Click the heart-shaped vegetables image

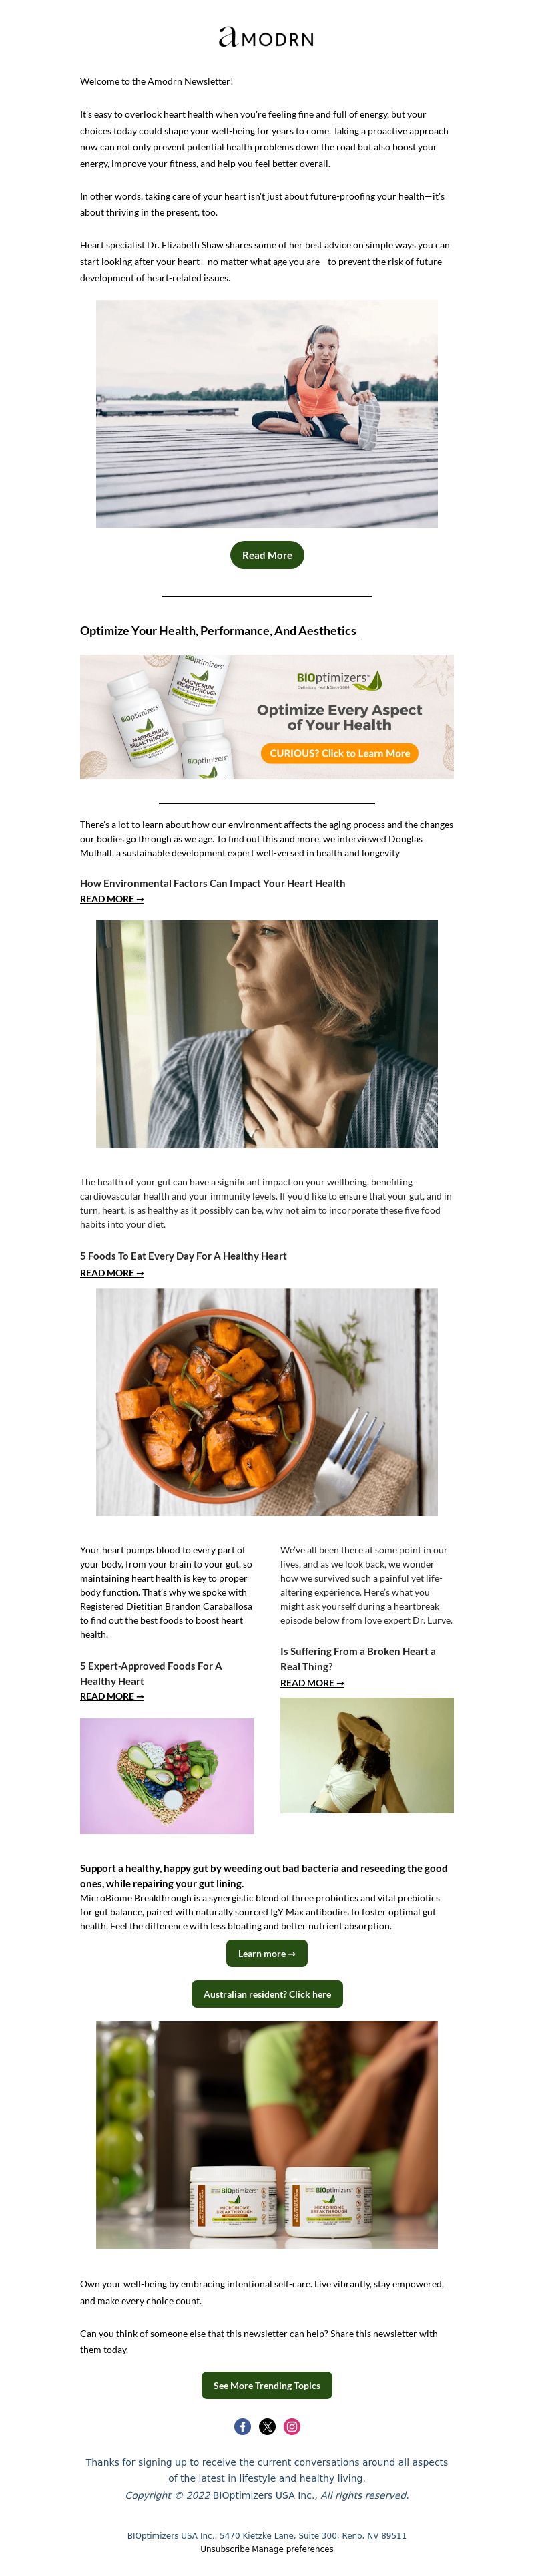click(167, 1776)
